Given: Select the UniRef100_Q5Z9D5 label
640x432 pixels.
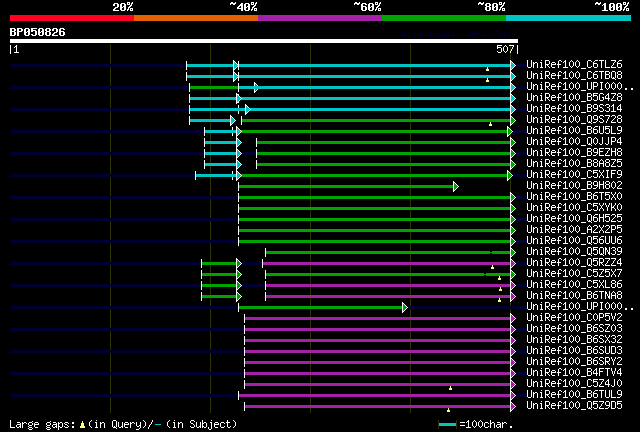Looking at the screenshot, I should (x=574, y=406).
